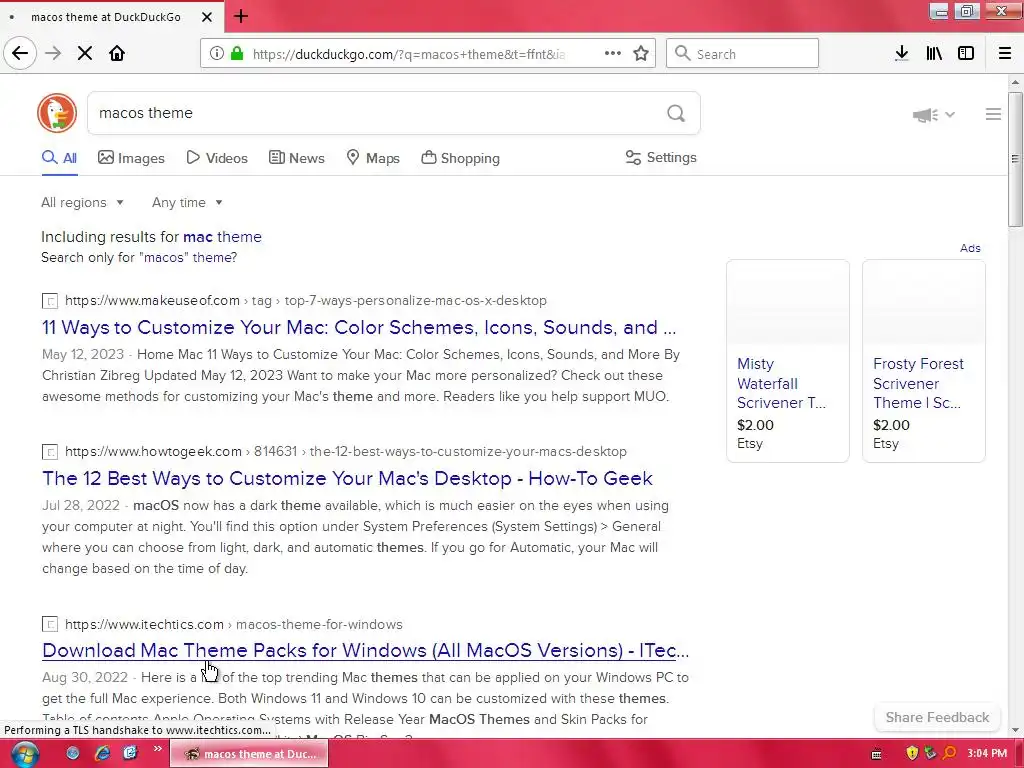
Task: Open page actions three-dot menu
Action: pyautogui.click(x=613, y=54)
